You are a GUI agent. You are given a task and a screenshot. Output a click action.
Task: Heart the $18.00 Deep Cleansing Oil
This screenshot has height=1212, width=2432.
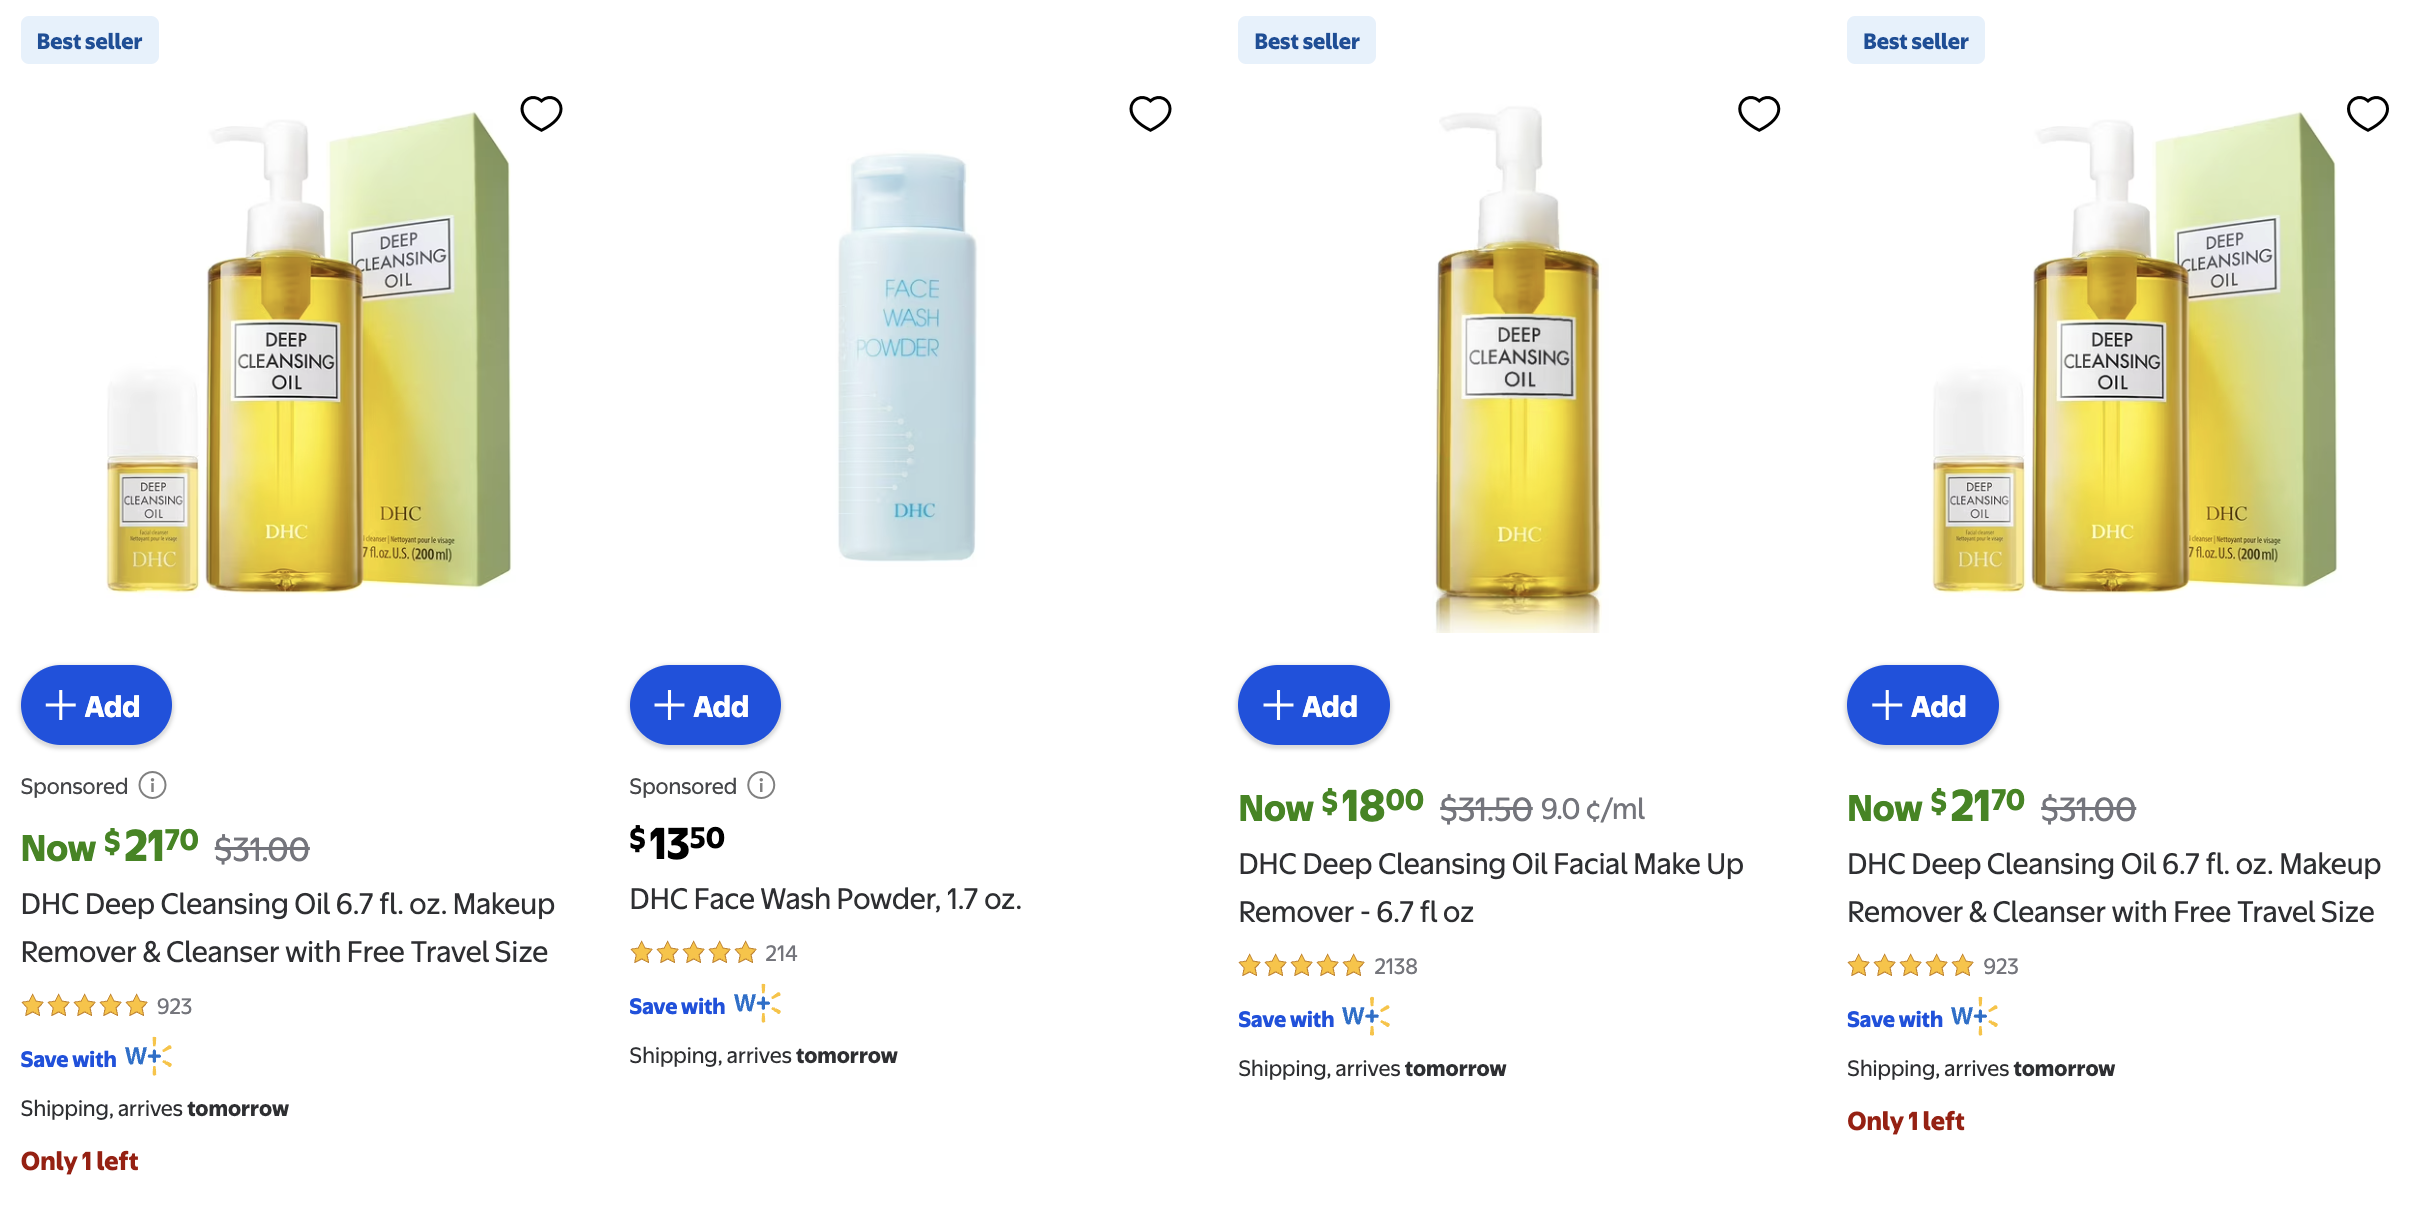pyautogui.click(x=1758, y=113)
